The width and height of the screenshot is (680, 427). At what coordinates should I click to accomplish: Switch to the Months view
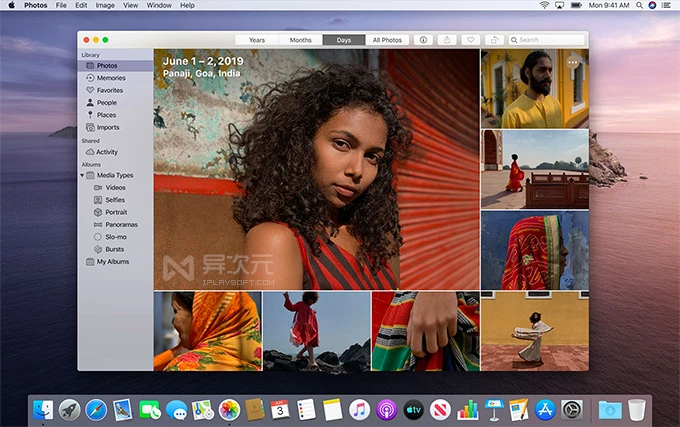coord(301,40)
